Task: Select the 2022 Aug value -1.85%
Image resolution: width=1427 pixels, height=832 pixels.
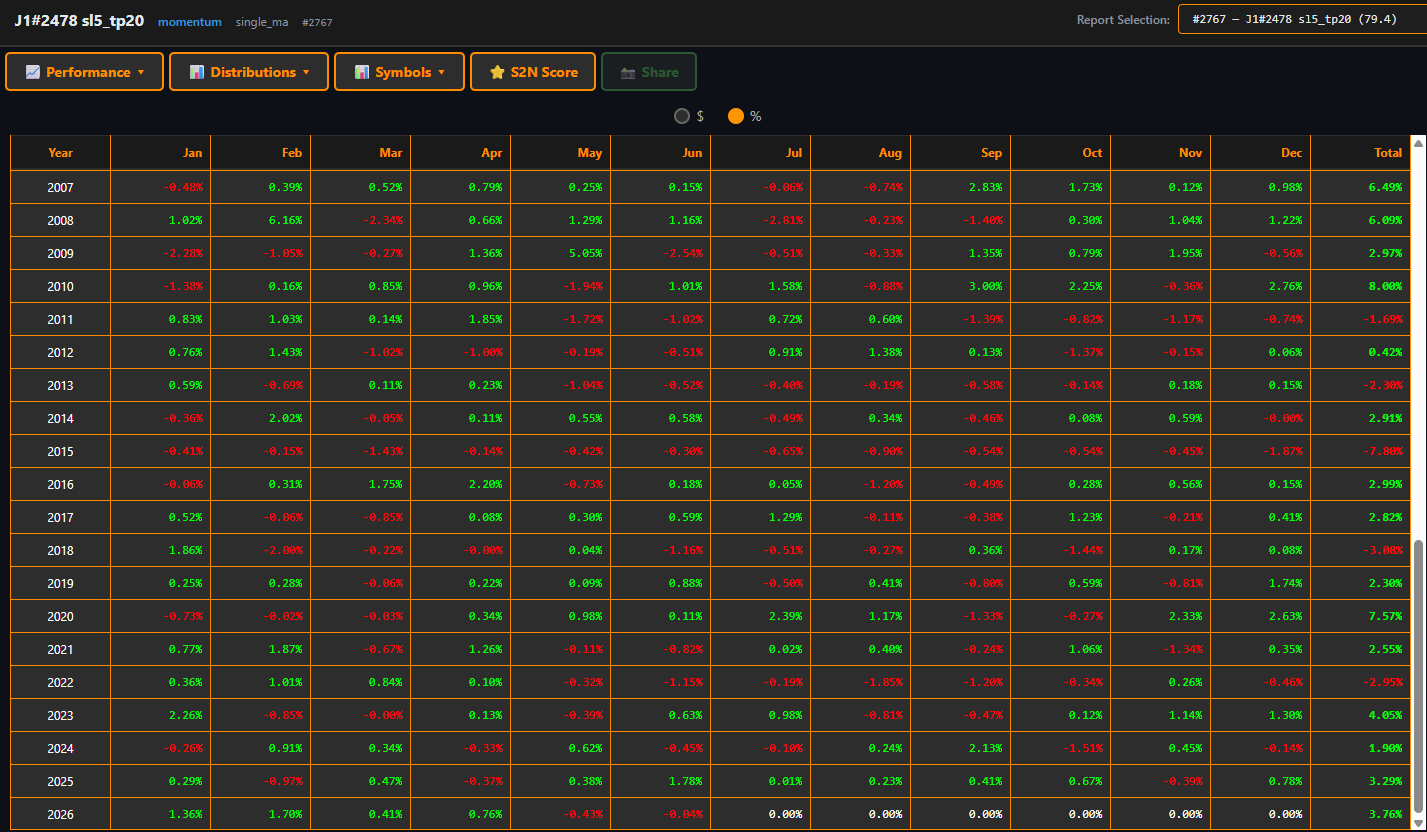Action: (882, 682)
